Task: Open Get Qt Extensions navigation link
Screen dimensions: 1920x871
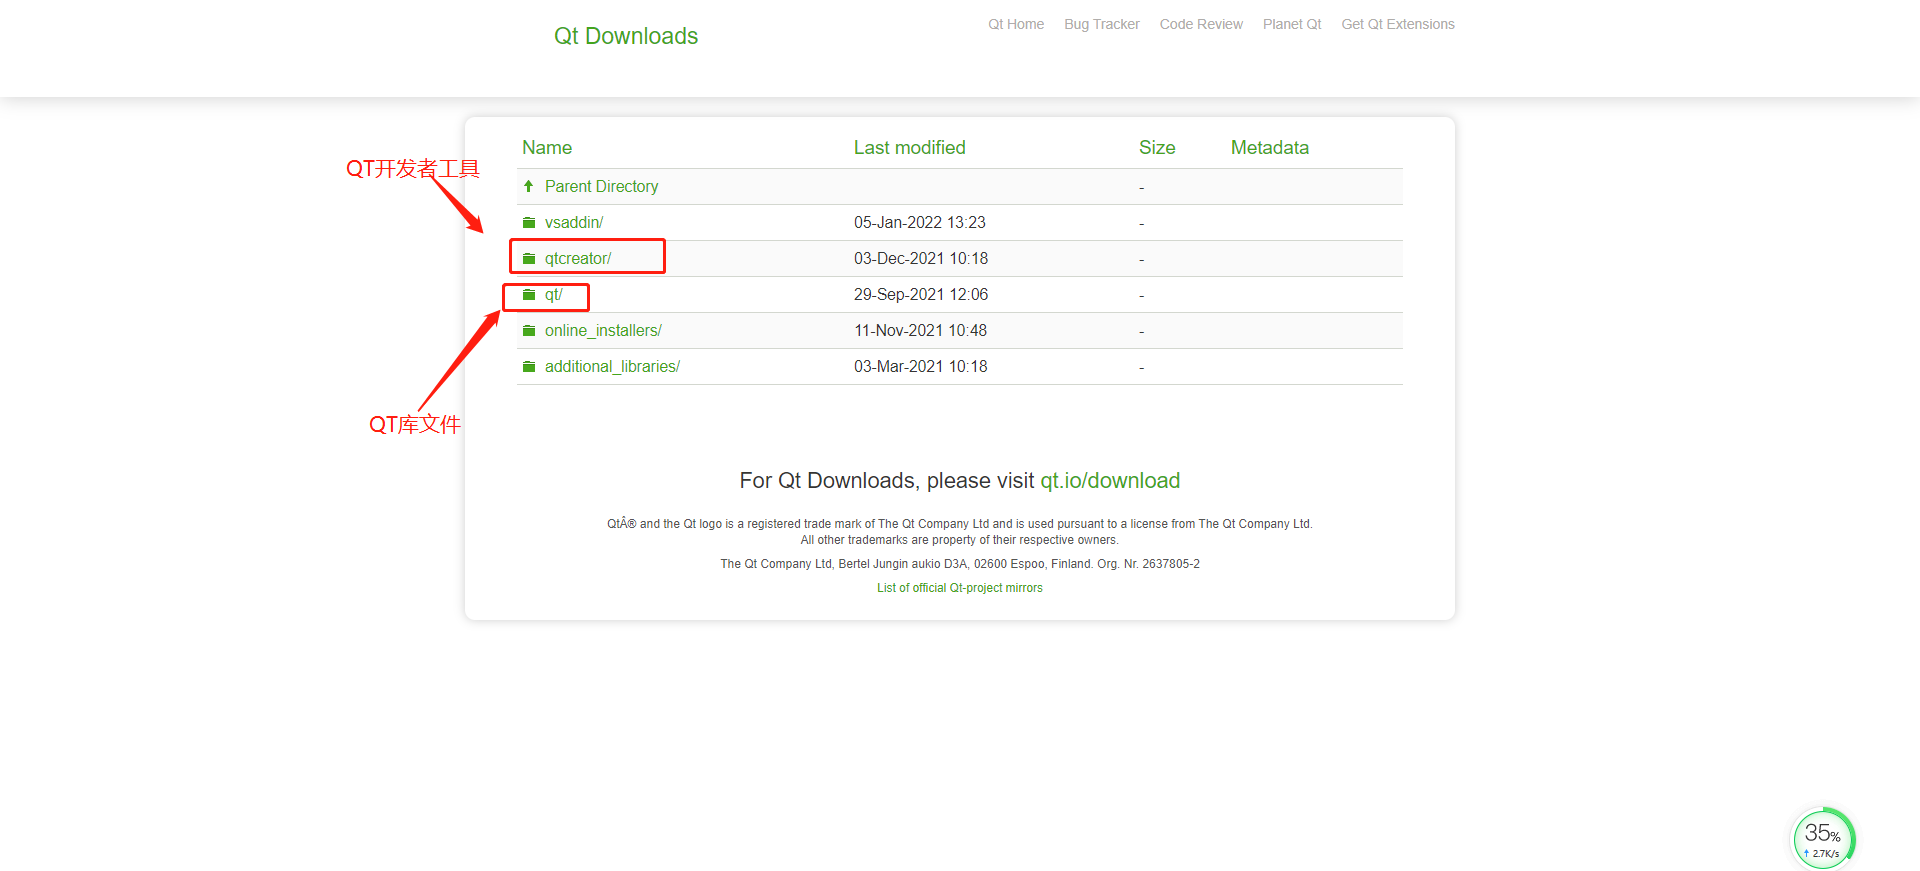Action: (1398, 24)
